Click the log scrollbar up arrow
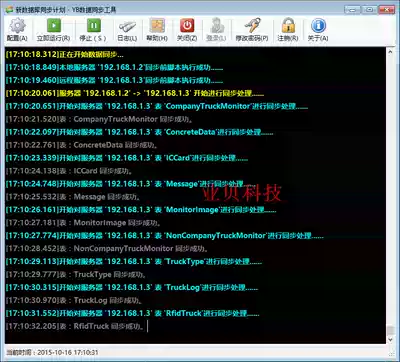400x362 pixels. (x=391, y=52)
